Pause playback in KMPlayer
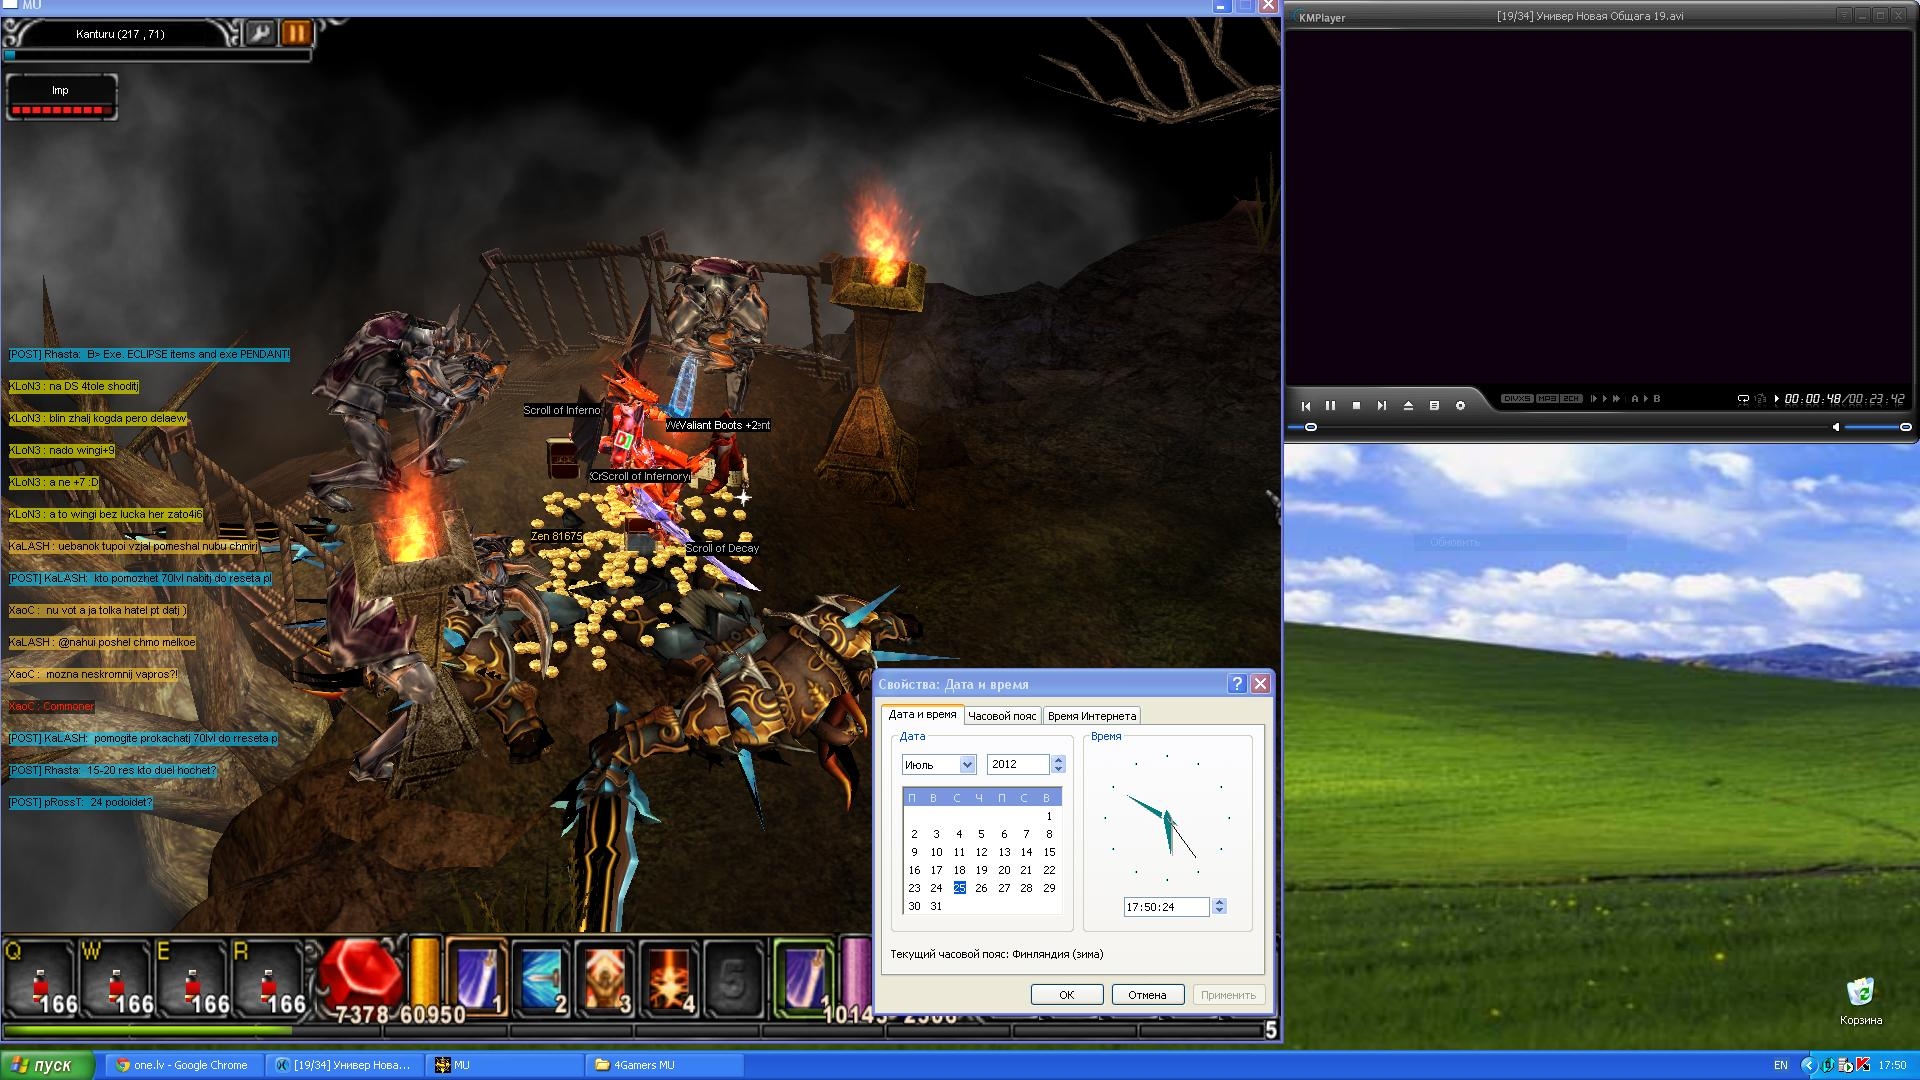The image size is (1920, 1080). click(1330, 405)
